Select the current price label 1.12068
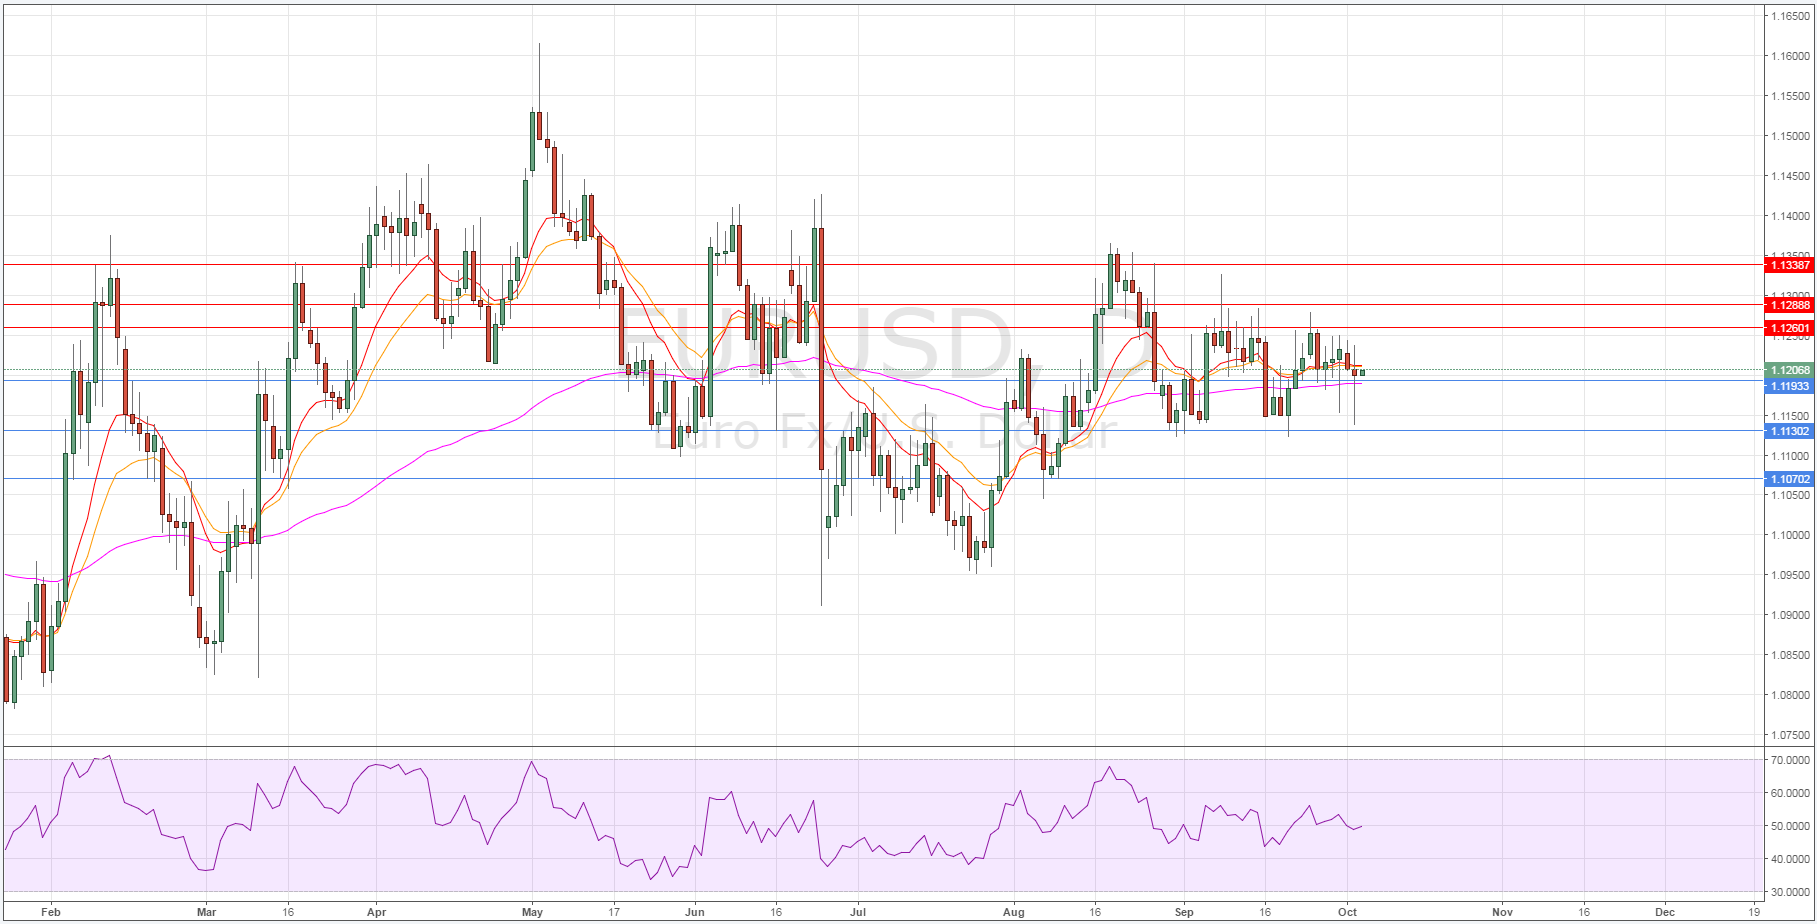Viewport: 1817px width, 924px height. (x=1790, y=370)
